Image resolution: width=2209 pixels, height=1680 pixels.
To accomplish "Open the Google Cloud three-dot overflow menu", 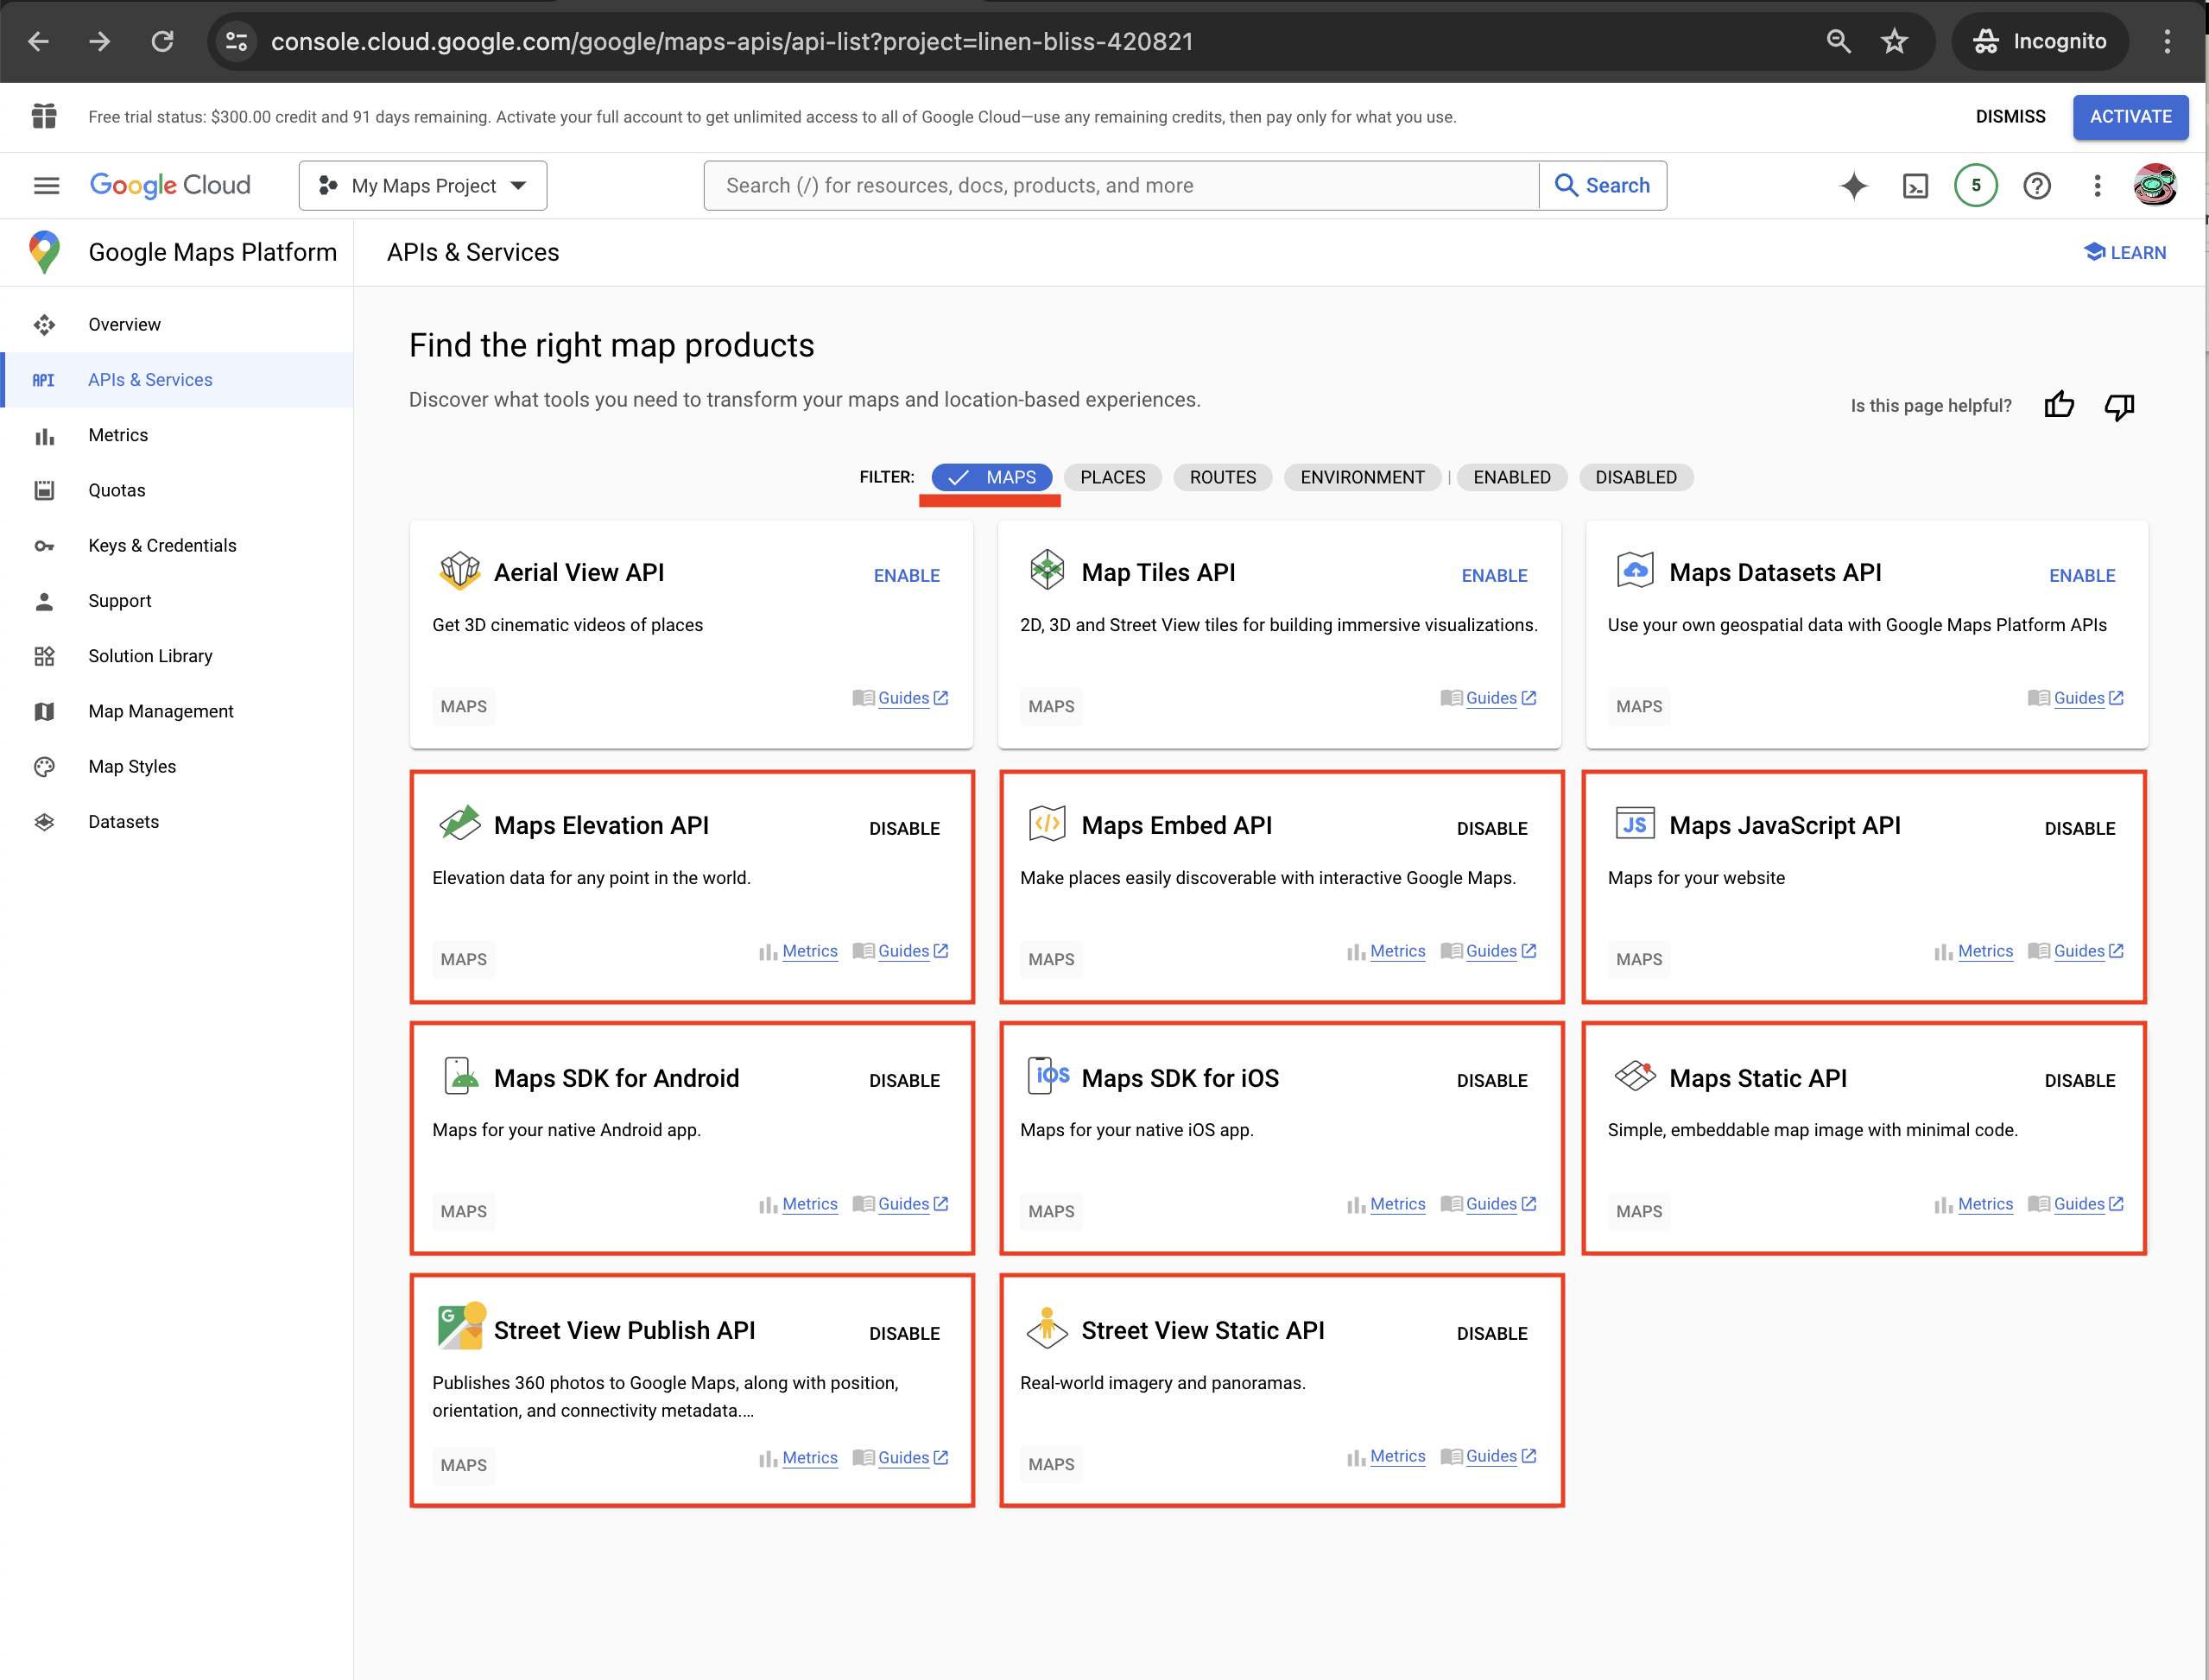I will [2097, 185].
